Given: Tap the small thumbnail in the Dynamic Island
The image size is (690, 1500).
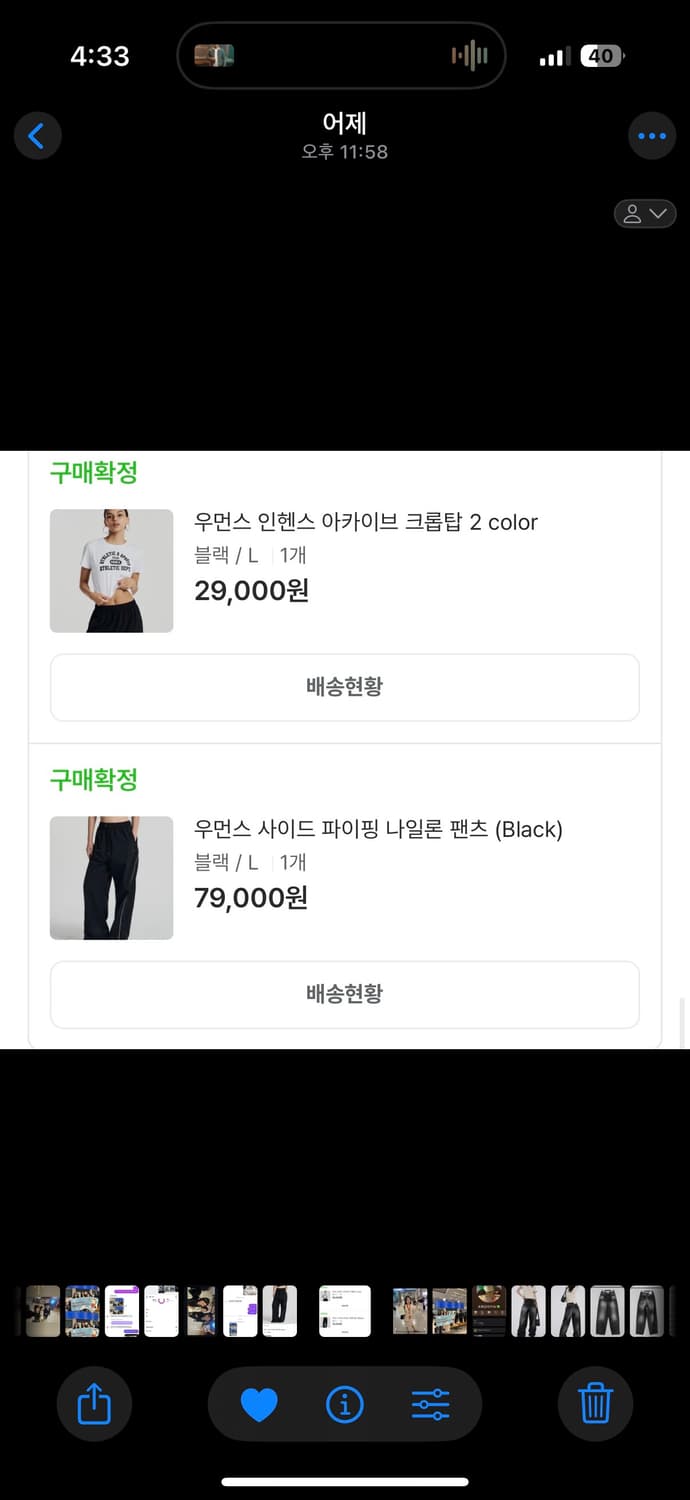Looking at the screenshot, I should click(x=214, y=56).
